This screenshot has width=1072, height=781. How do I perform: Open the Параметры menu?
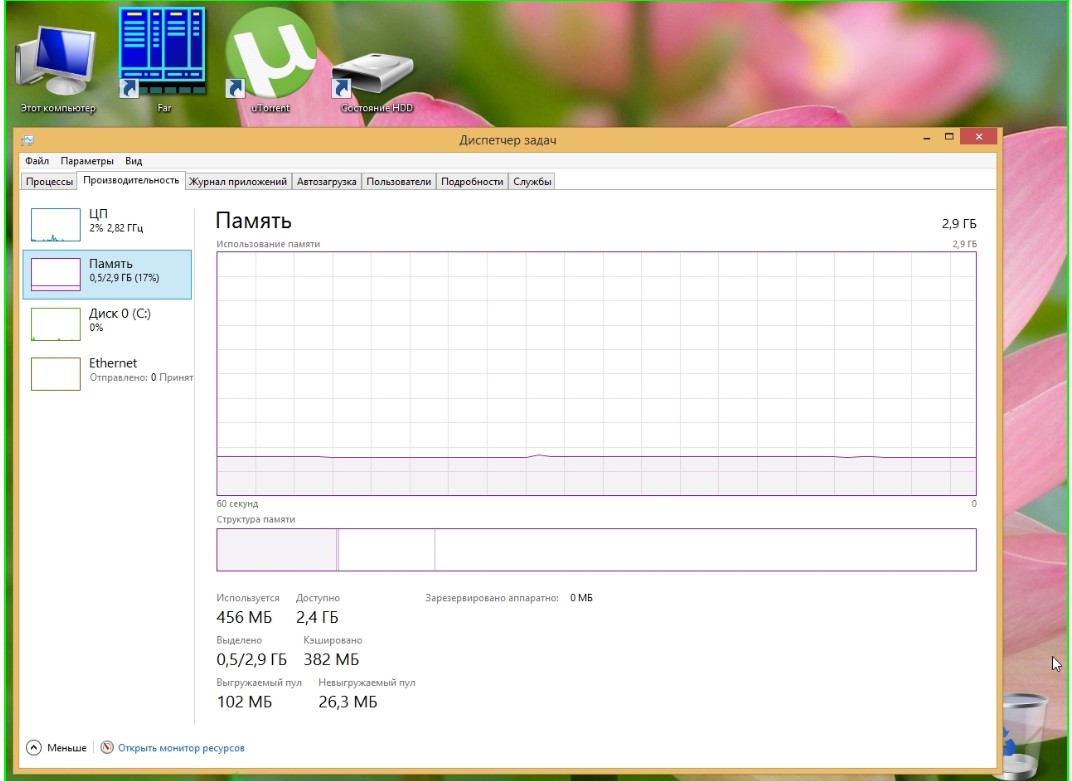tap(86, 161)
